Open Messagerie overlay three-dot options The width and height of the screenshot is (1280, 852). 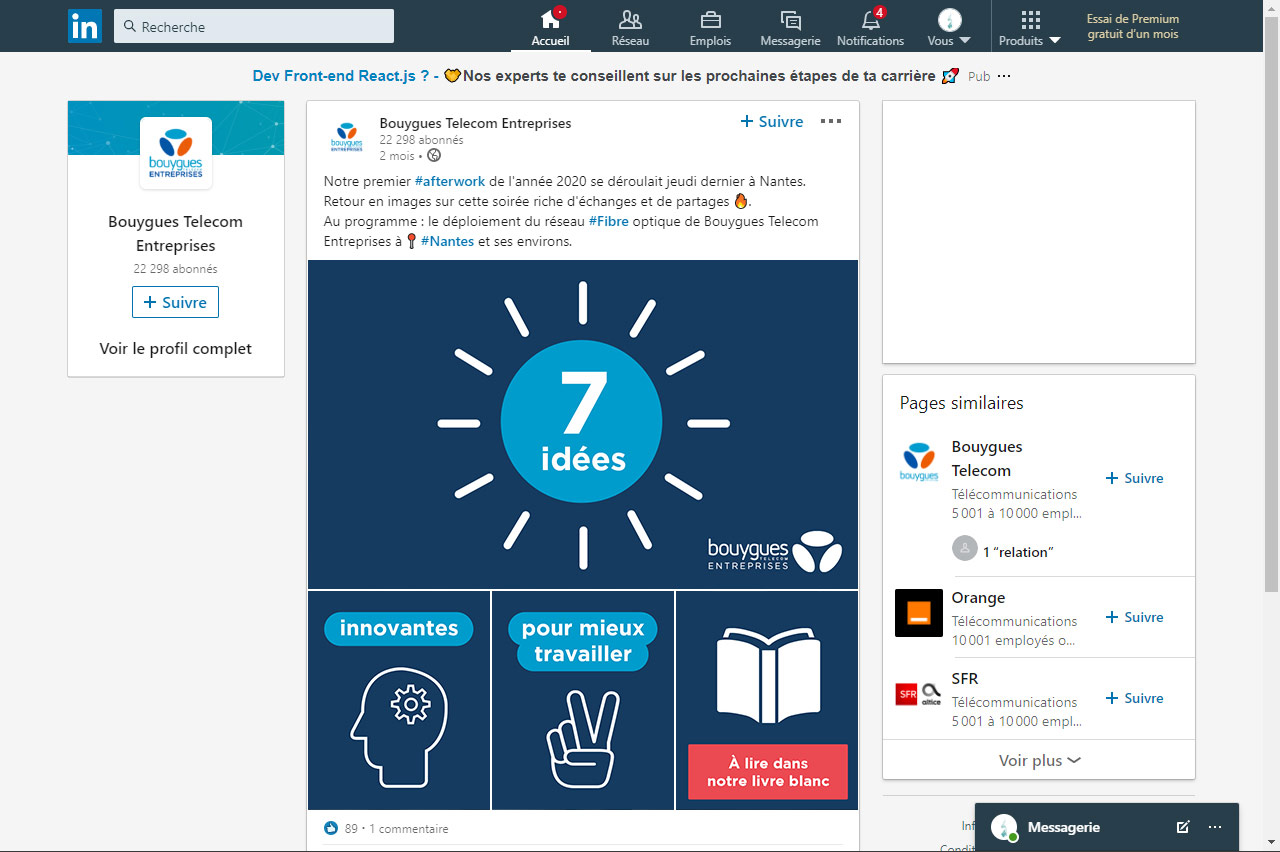pos(1215,827)
